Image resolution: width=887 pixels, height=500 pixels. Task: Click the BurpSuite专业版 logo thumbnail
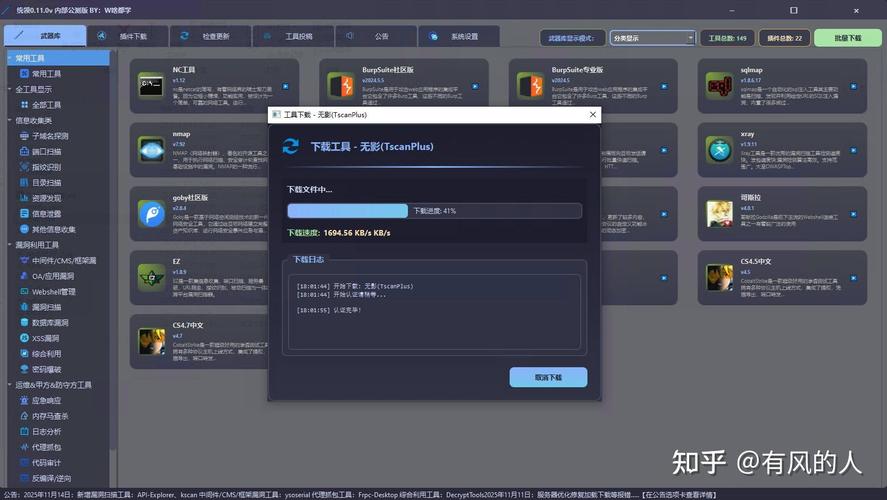coord(530,86)
